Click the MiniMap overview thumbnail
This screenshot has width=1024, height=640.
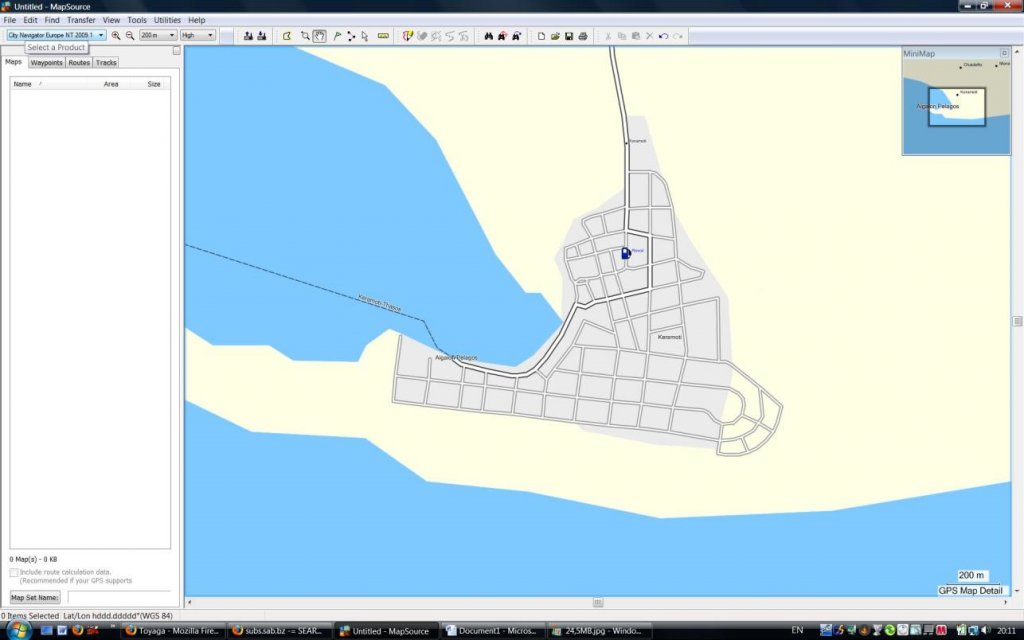tap(956, 107)
